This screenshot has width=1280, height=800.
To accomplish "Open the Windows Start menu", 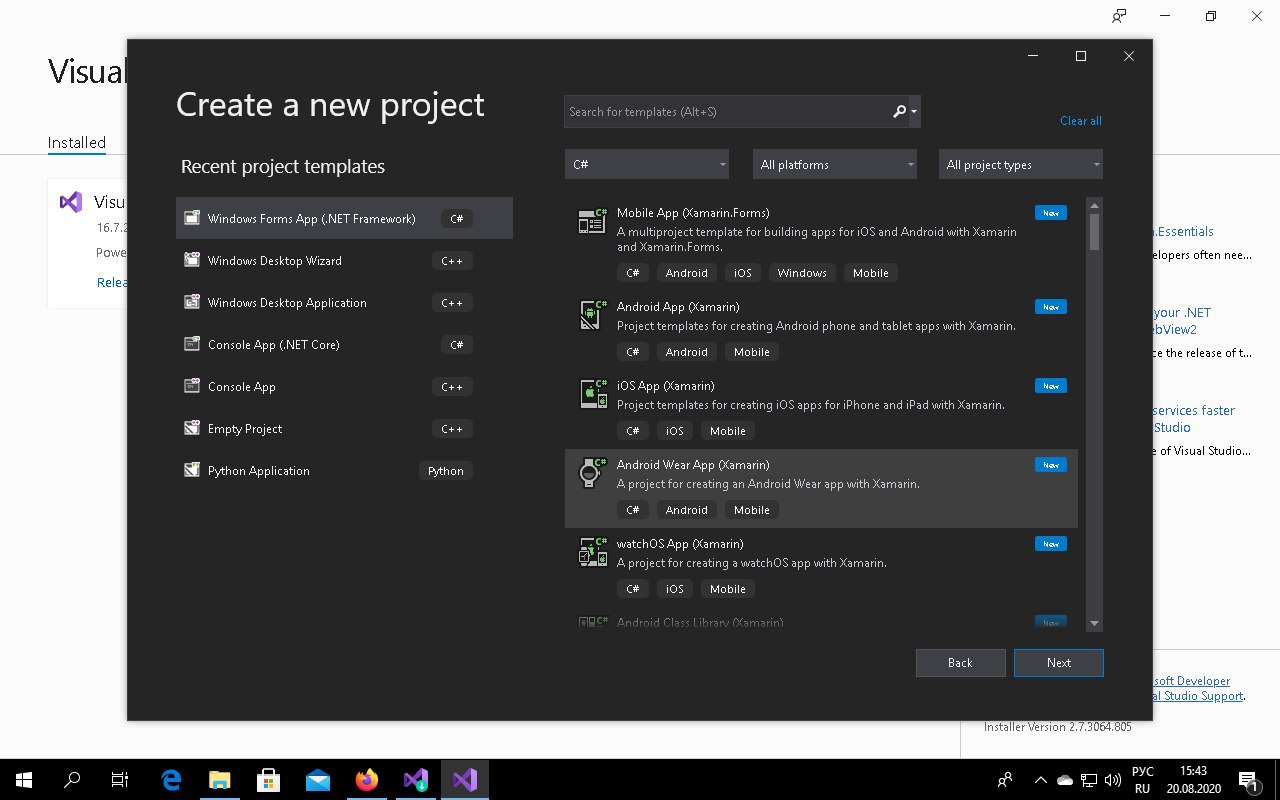I will click(24, 780).
